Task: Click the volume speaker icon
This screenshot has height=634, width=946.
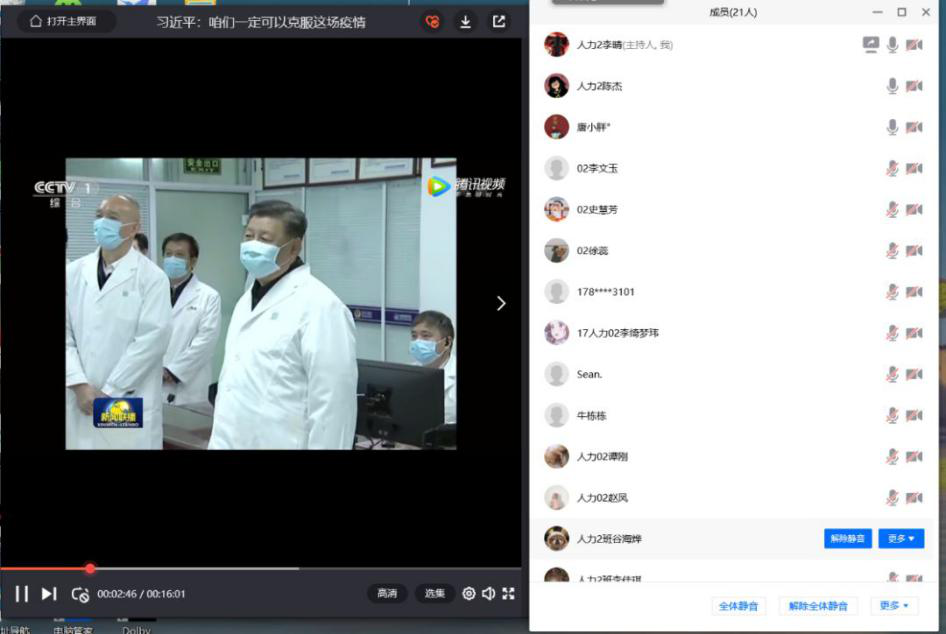Action: (x=488, y=594)
